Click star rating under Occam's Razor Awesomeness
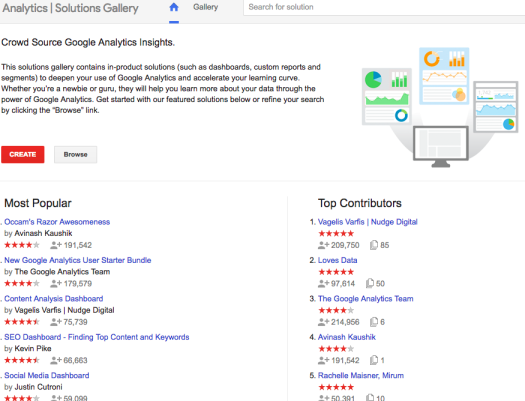The image size is (525, 401). [x=22, y=245]
